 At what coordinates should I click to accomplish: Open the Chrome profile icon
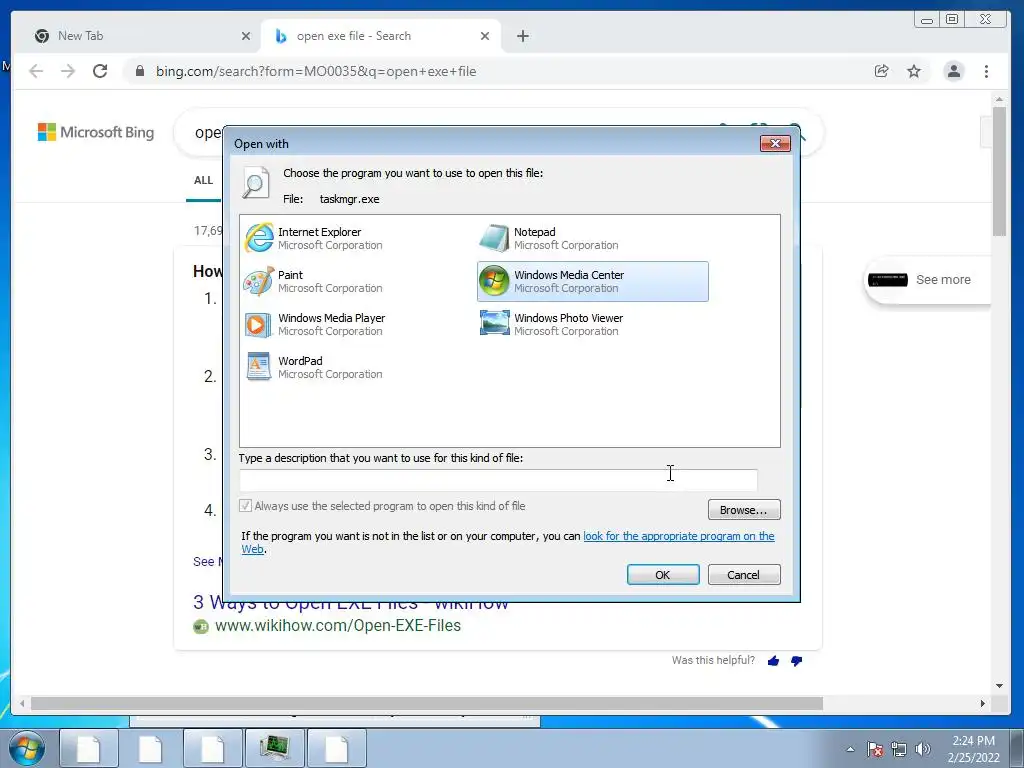953,71
